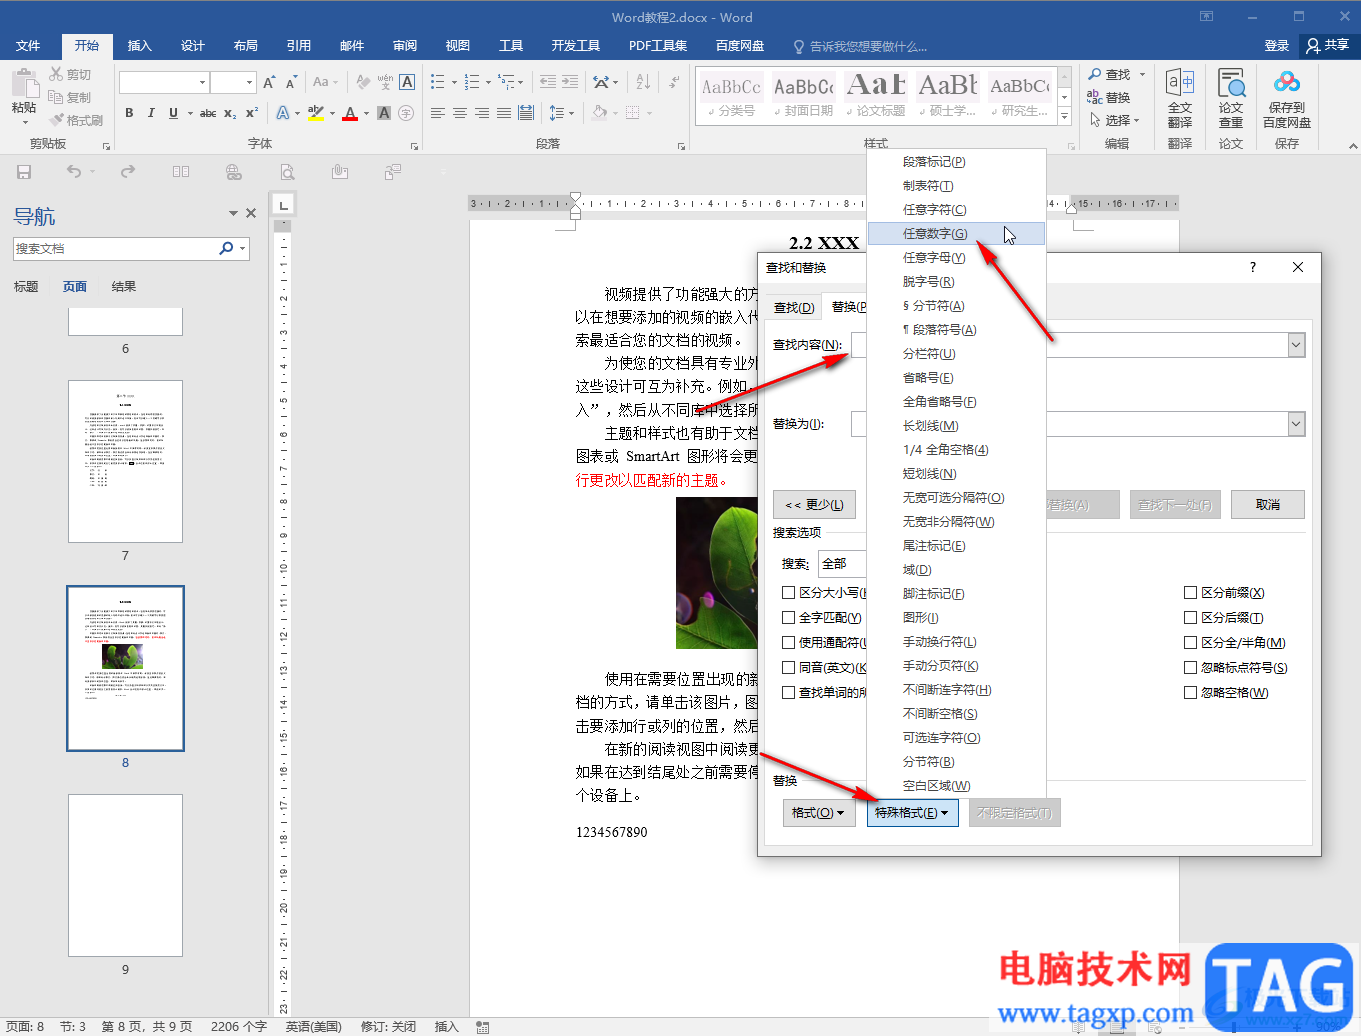
Task: Click the Redo arrow icon
Action: coord(128,172)
